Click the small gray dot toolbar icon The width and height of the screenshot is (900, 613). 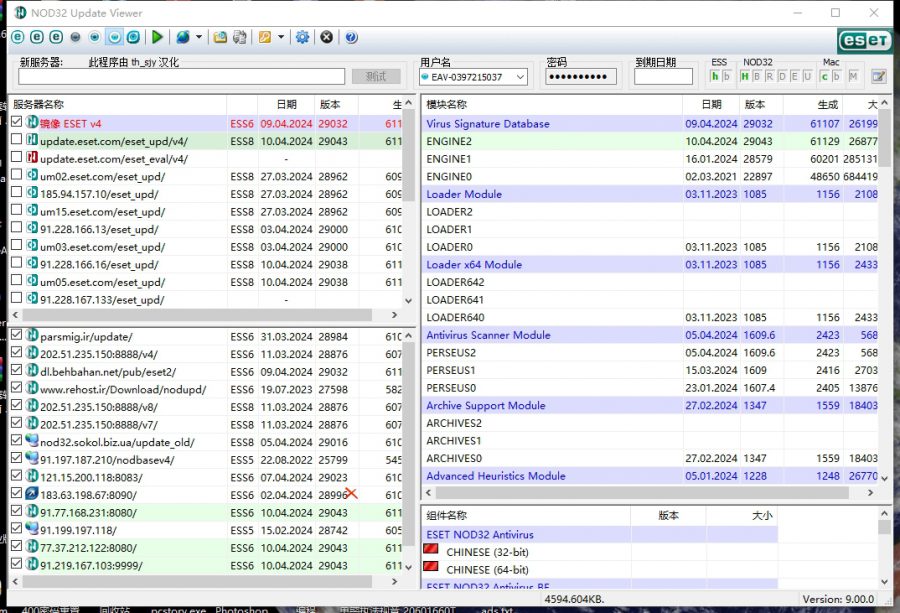75,37
